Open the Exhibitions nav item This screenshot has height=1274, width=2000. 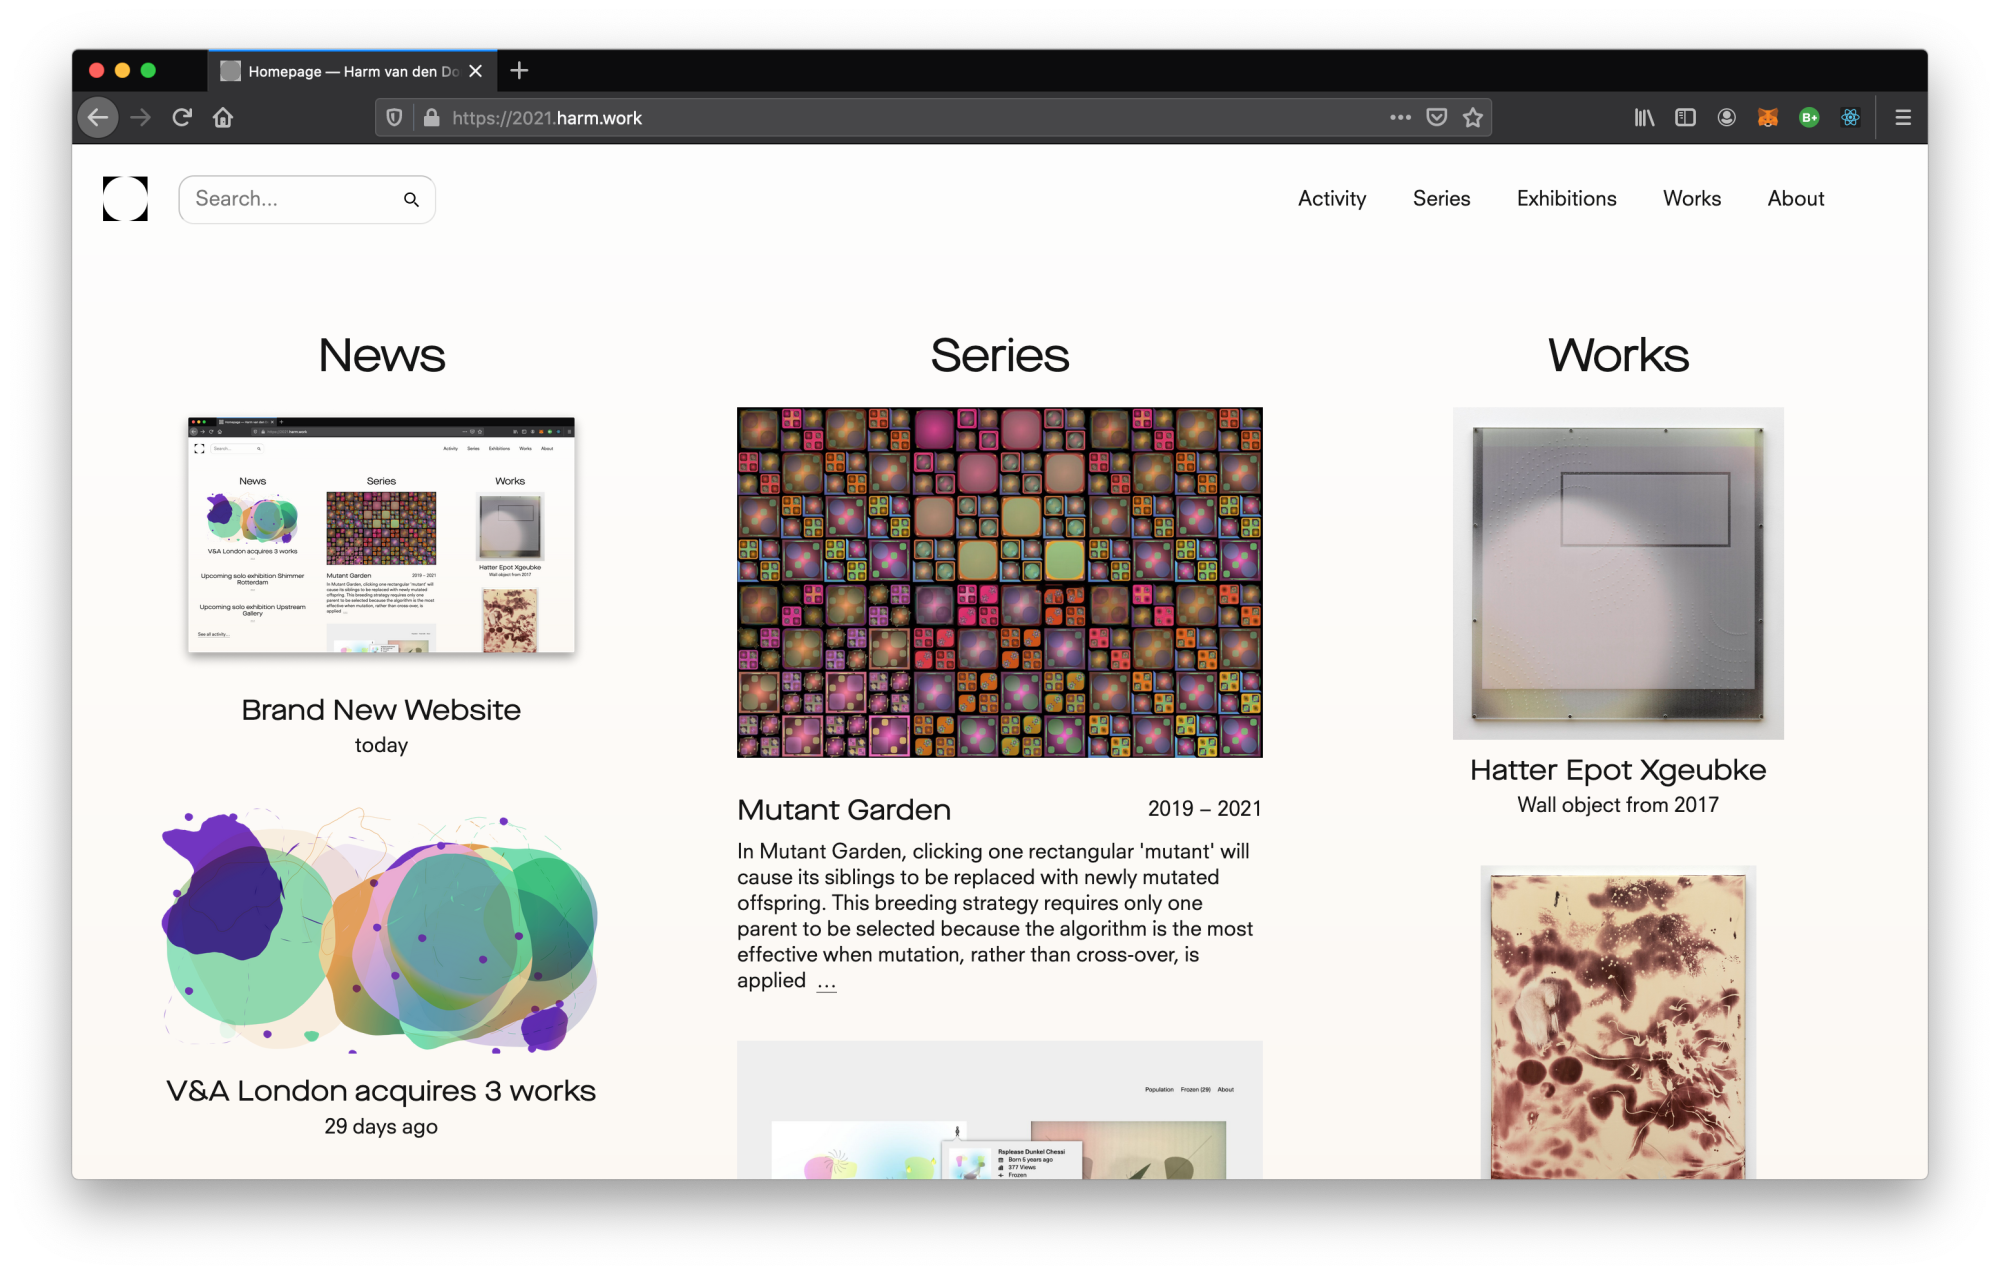pos(1566,199)
